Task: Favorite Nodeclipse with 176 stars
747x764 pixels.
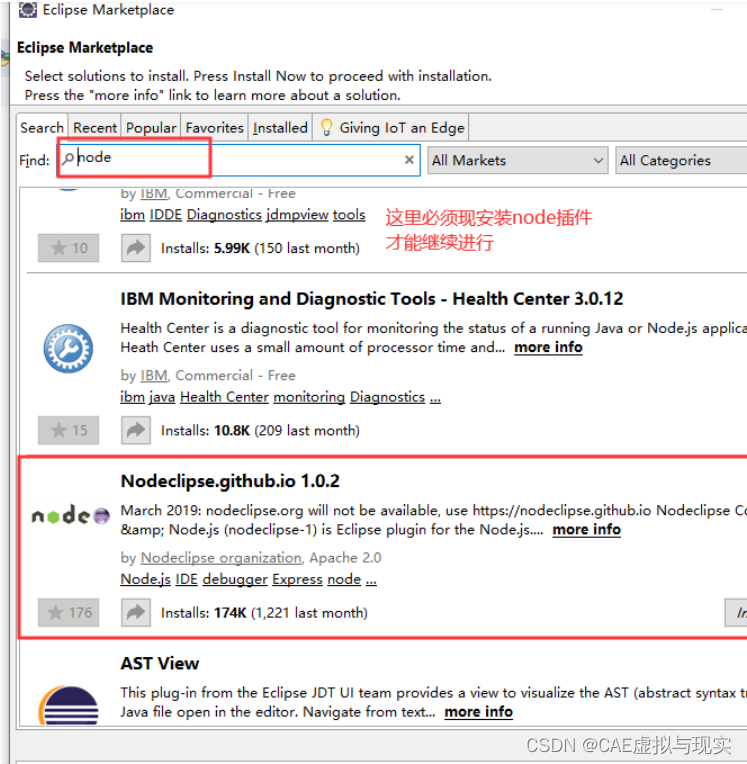Action: [68, 612]
